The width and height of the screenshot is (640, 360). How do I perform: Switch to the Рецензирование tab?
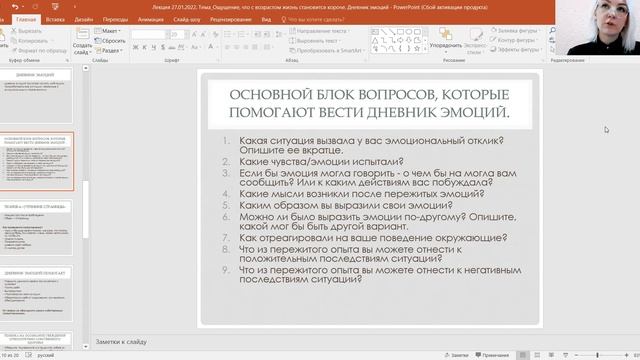pyautogui.click(x=231, y=20)
